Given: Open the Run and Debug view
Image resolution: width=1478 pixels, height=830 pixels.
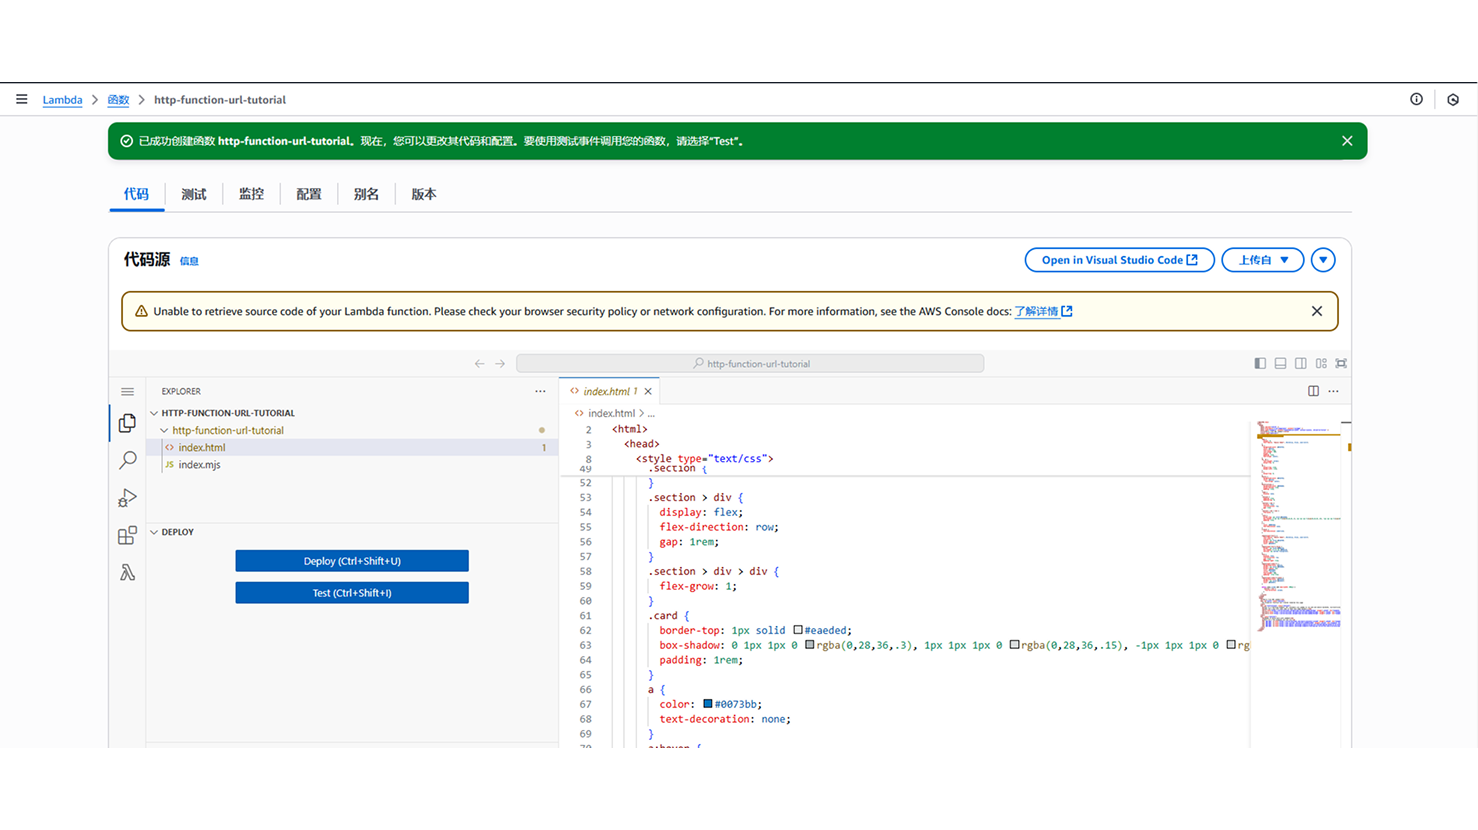Looking at the screenshot, I should pos(127,498).
